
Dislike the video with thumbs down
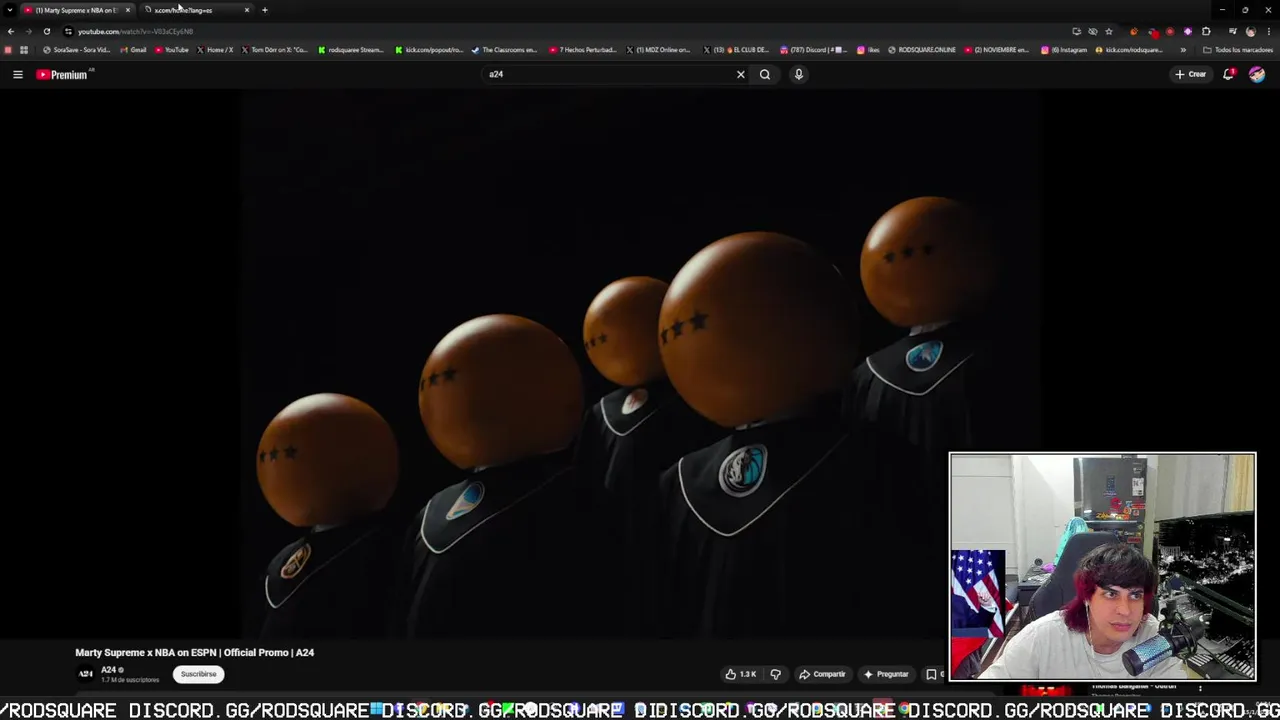(776, 674)
